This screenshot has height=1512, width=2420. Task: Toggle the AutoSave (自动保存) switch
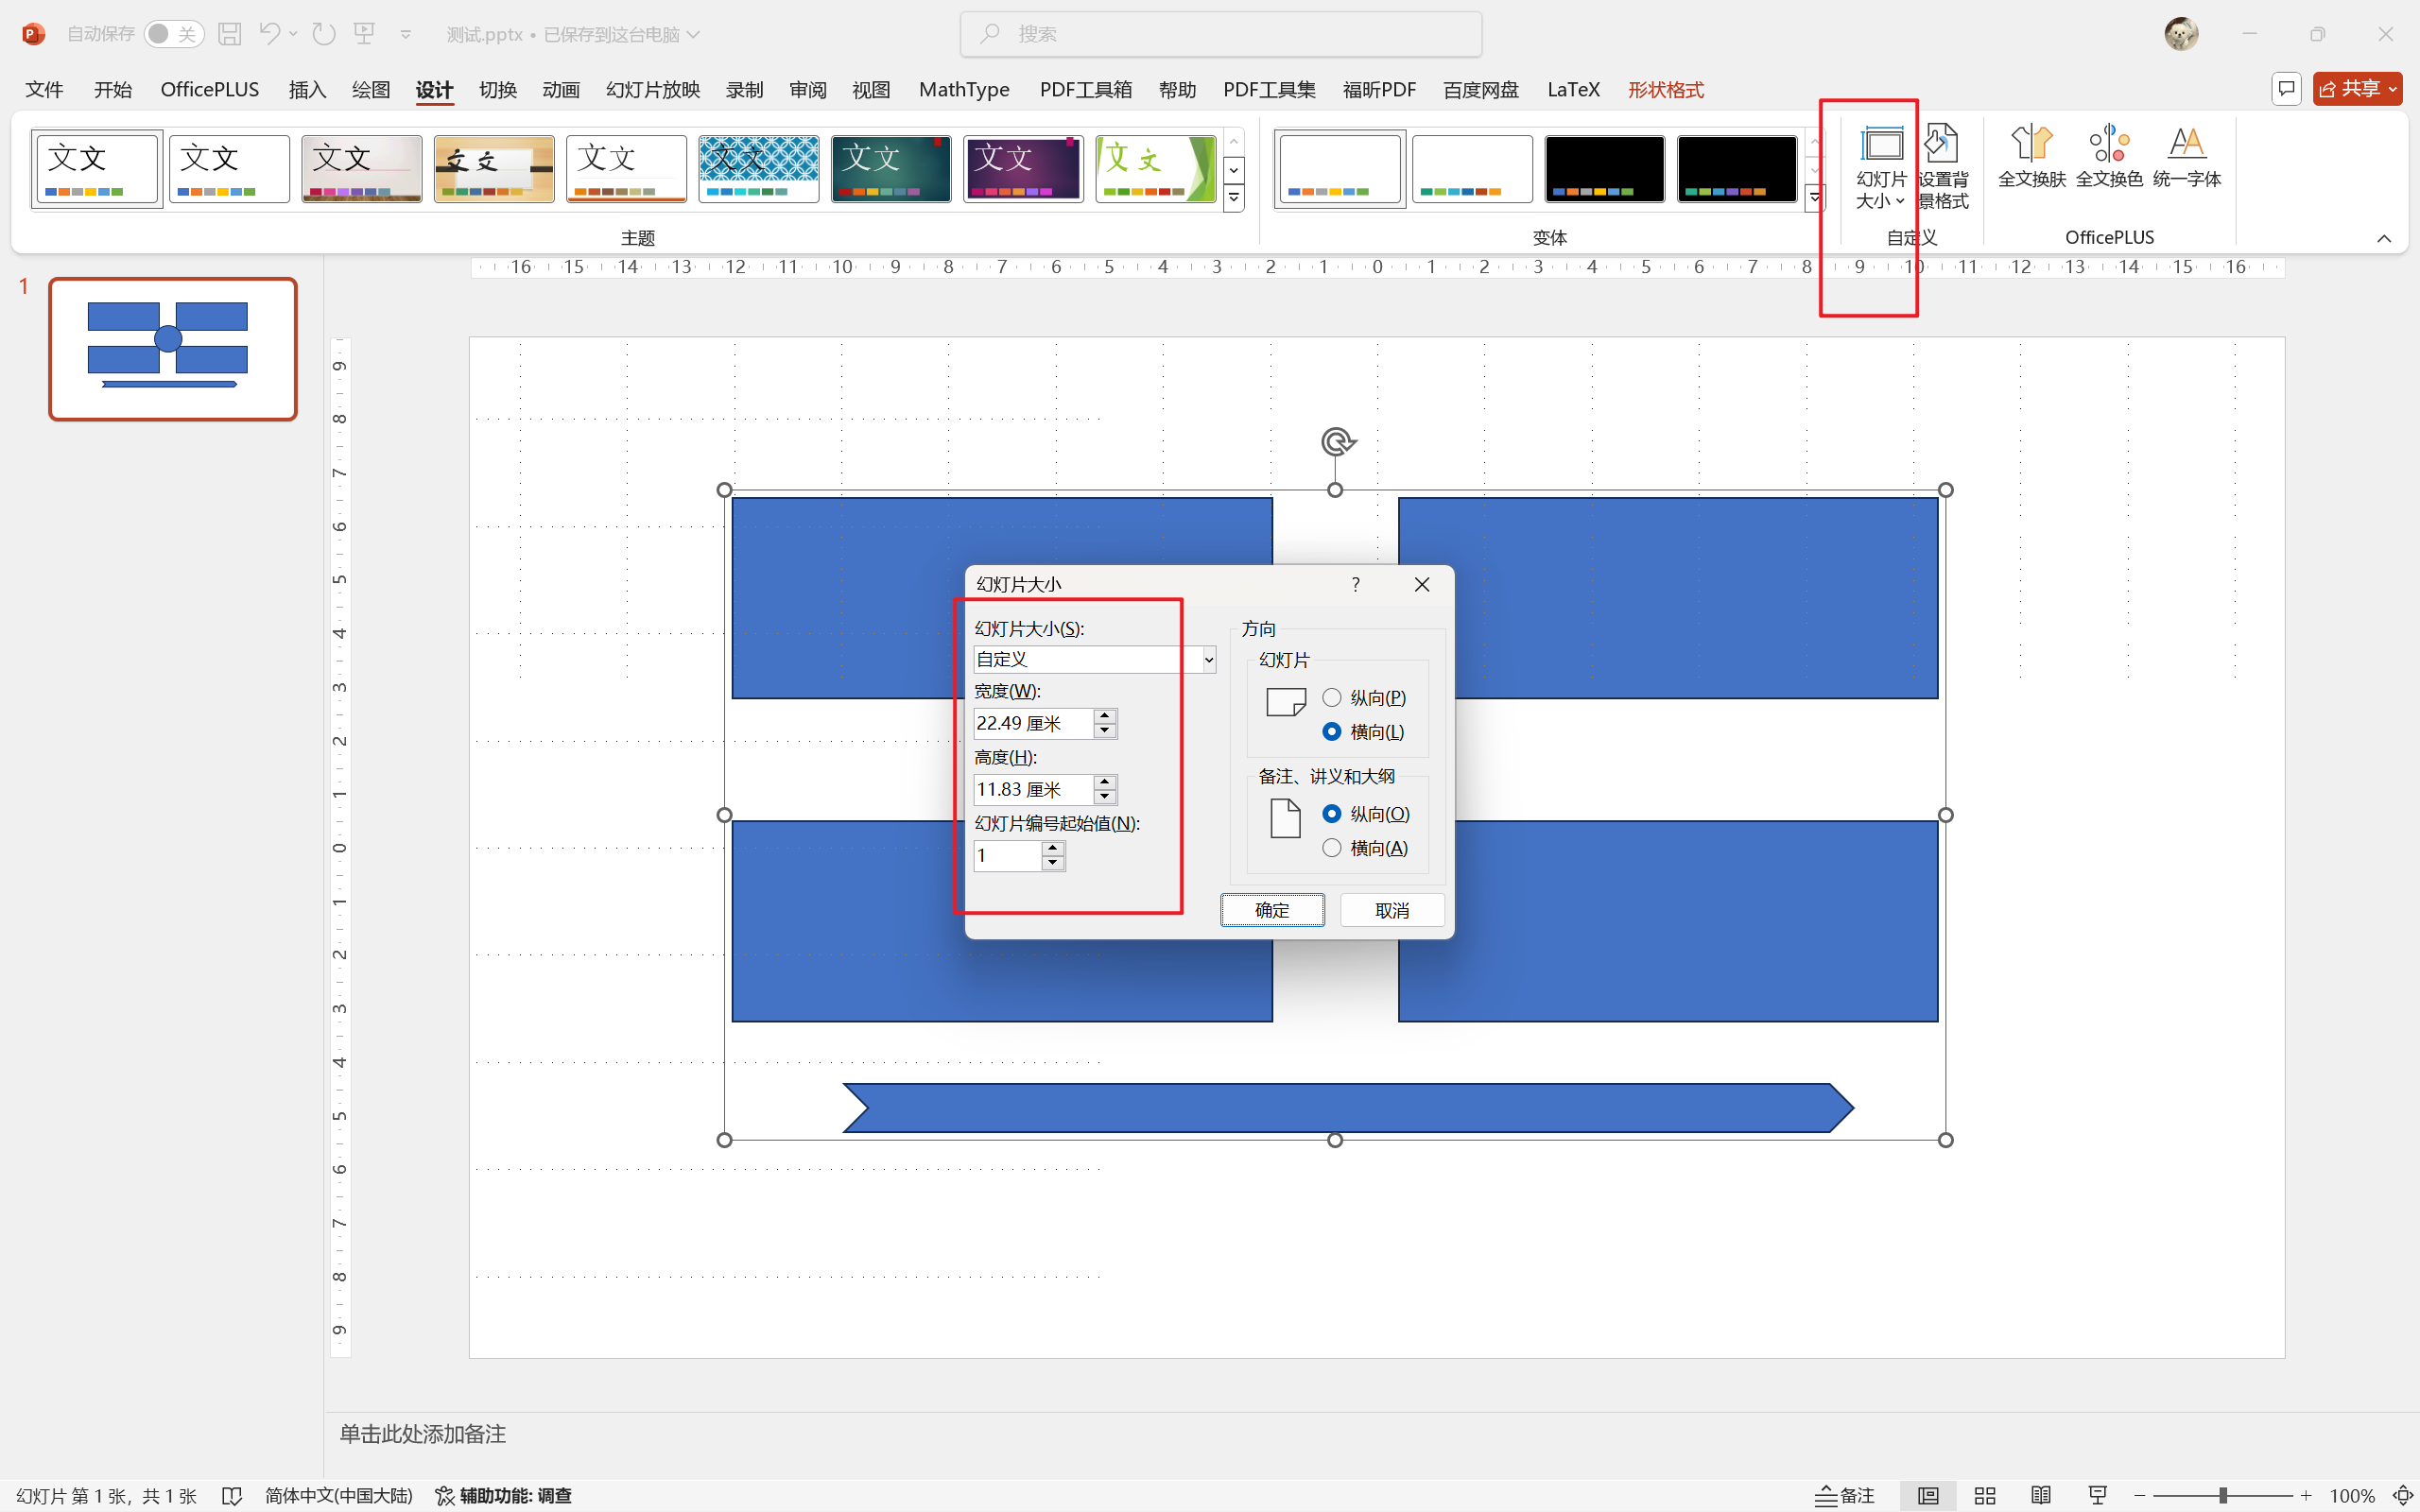(173, 34)
